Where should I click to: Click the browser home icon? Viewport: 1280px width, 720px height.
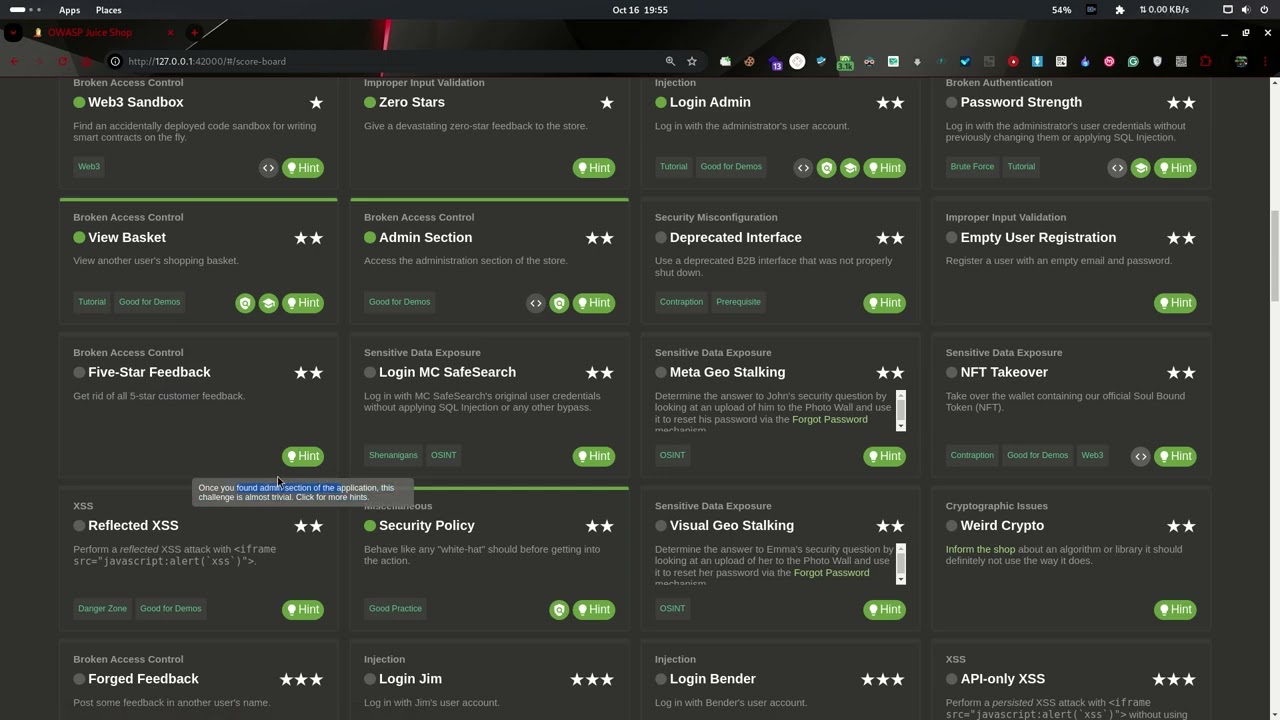[x=86, y=61]
